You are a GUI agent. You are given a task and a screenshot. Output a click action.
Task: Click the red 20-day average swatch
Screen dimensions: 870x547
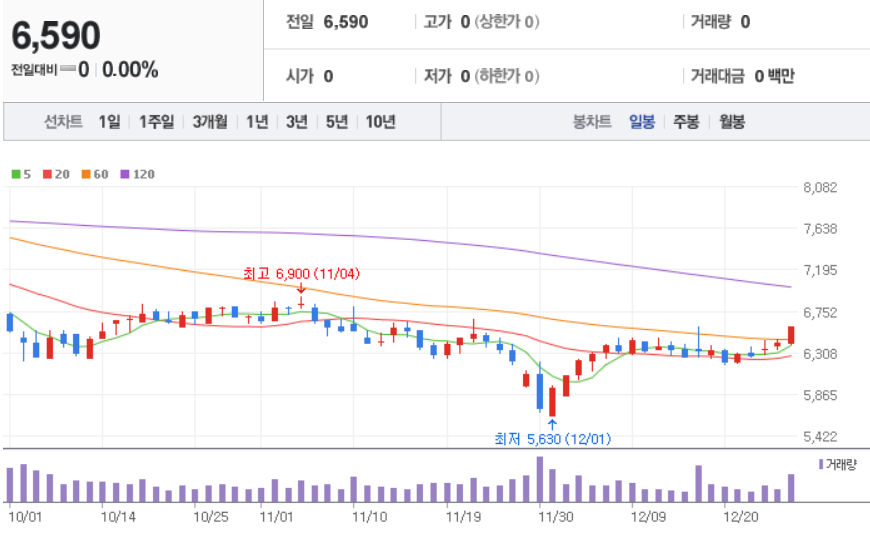(x=47, y=174)
